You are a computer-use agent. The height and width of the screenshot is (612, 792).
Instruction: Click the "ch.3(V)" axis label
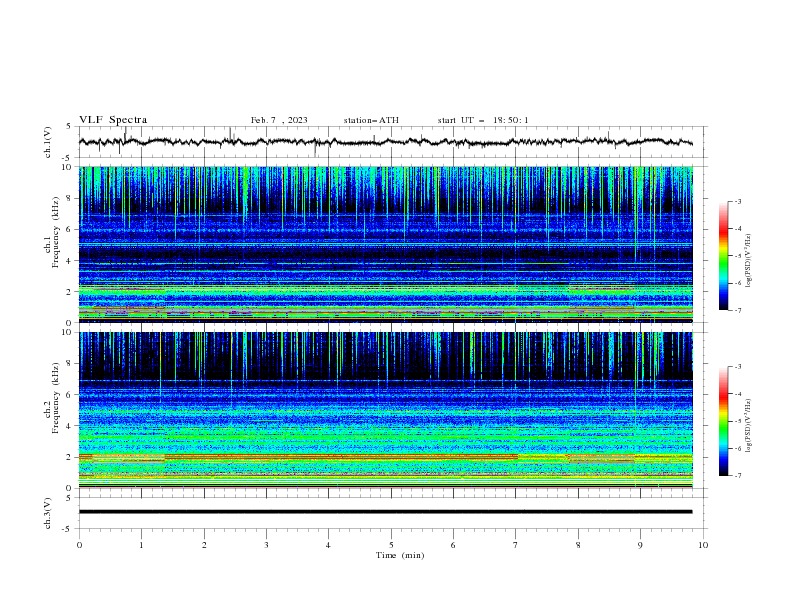coord(48,513)
